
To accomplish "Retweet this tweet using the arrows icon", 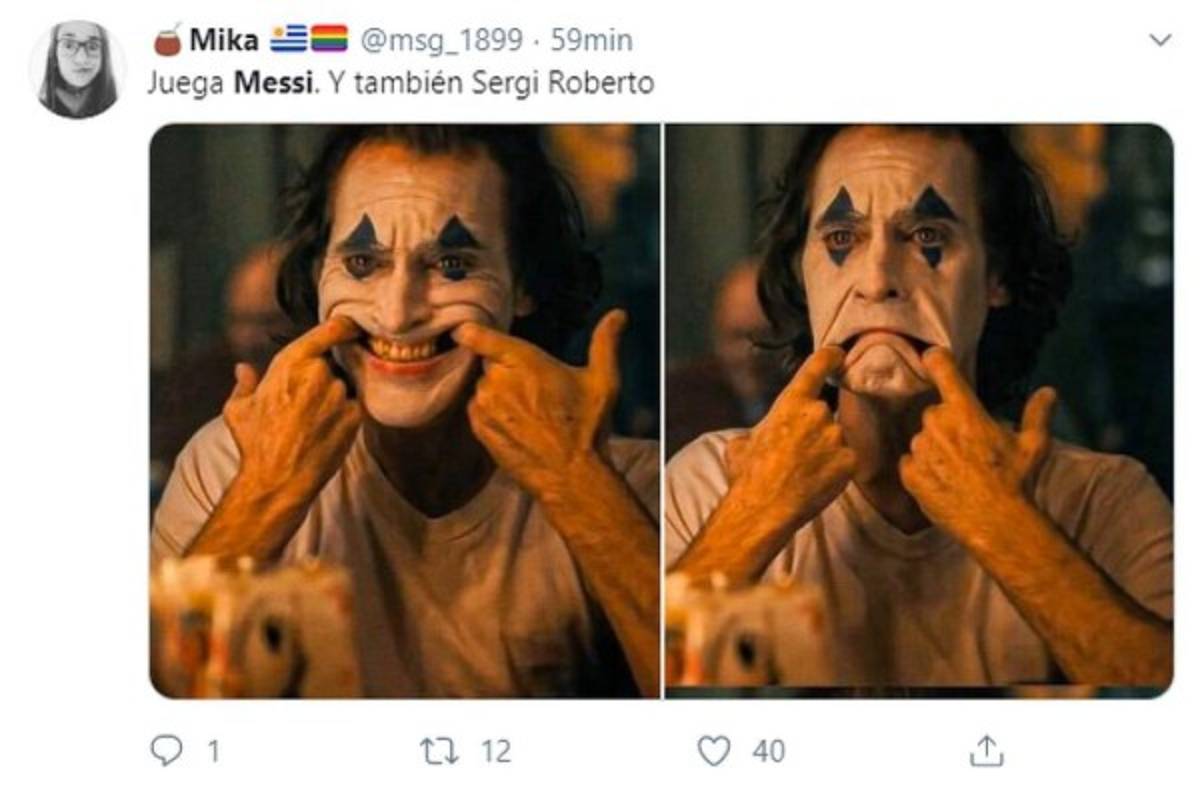I will pyautogui.click(x=439, y=750).
